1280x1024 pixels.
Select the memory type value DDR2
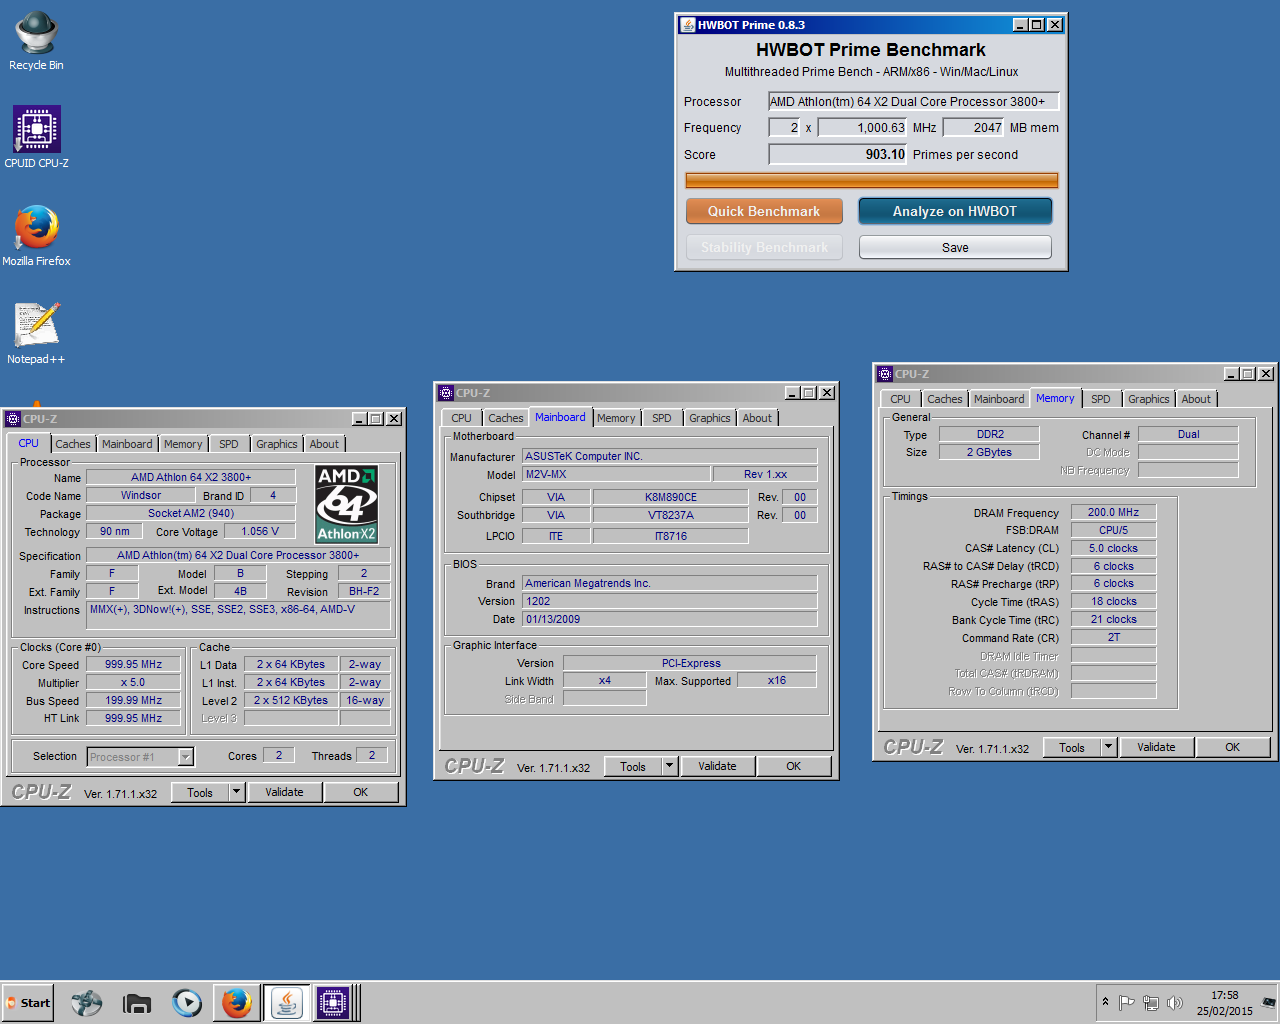(x=989, y=434)
